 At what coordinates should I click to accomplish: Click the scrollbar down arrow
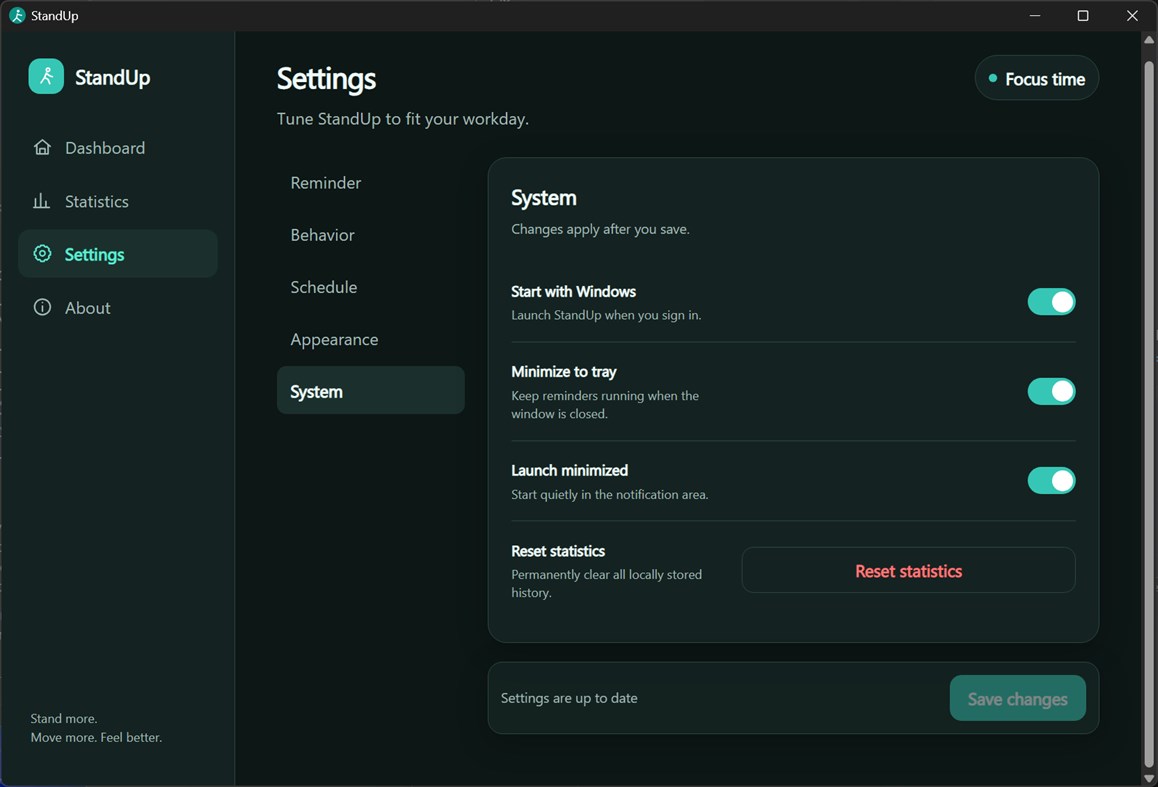(x=1148, y=778)
